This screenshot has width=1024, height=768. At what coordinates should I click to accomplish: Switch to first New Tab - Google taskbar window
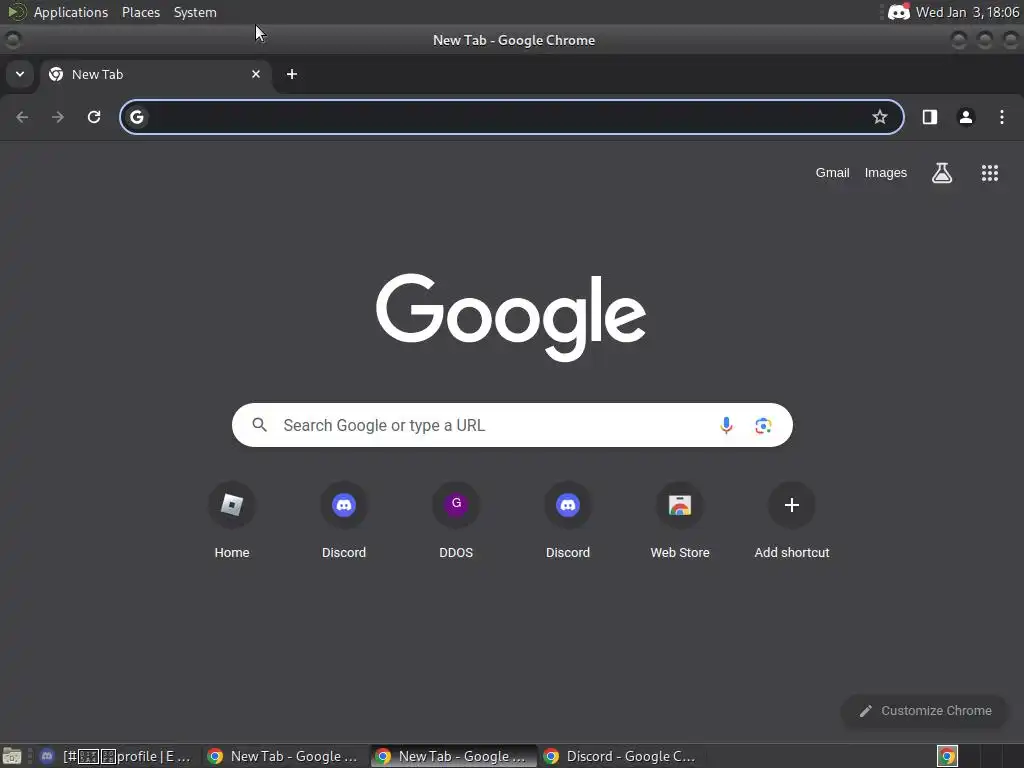click(283, 756)
